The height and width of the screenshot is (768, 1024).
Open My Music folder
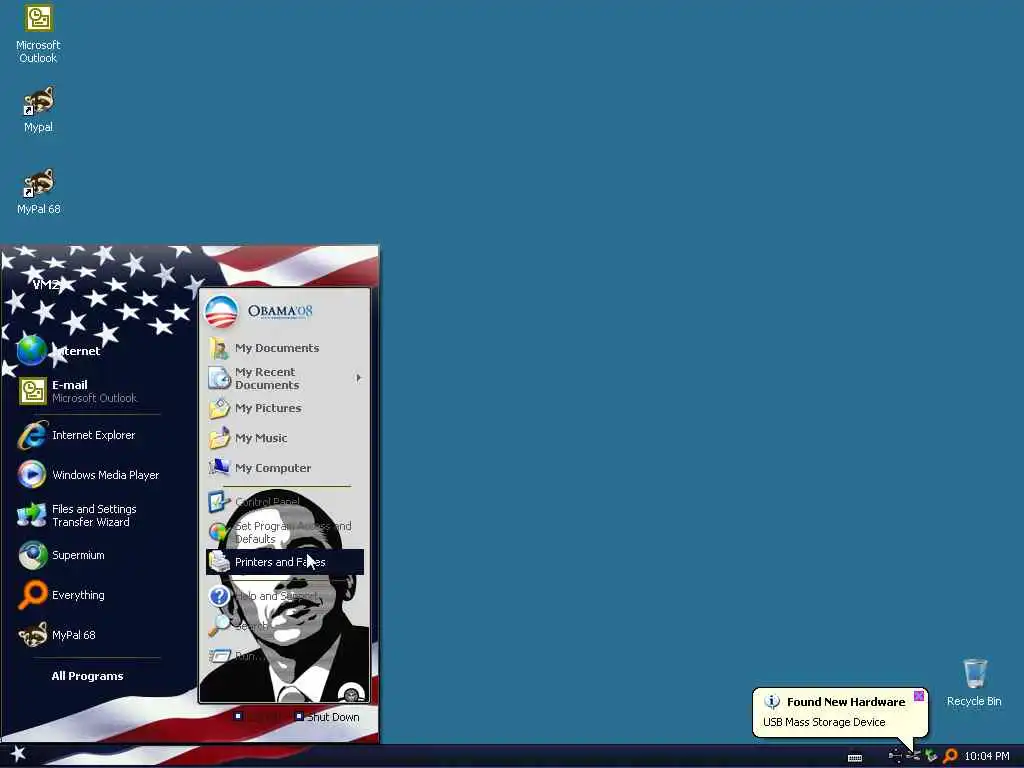(285, 438)
